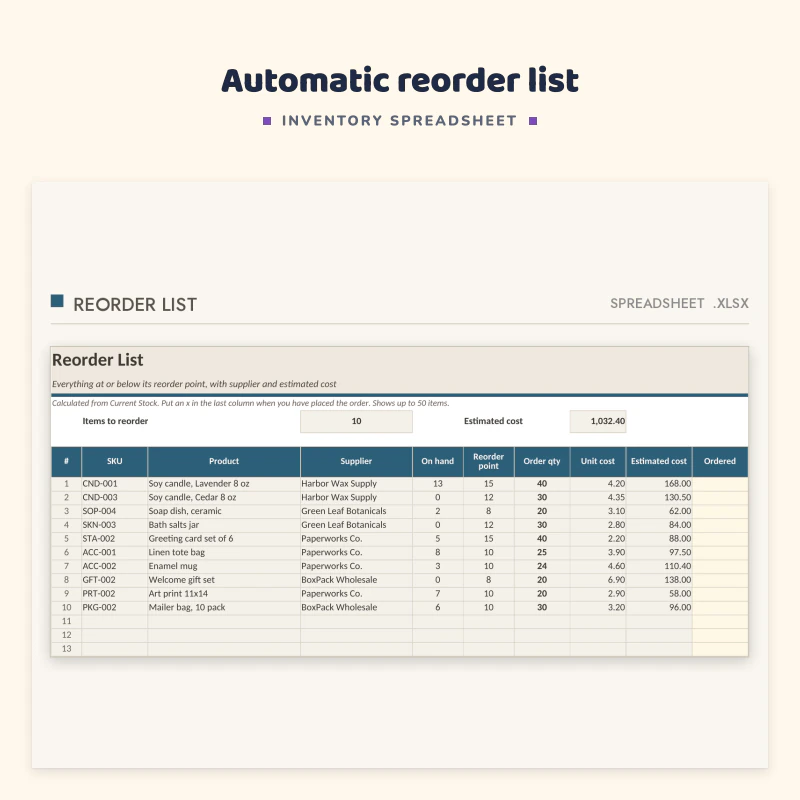Click Ordered cell in the CND-001 row
Image resolution: width=800 pixels, height=800 pixels.
tap(720, 484)
